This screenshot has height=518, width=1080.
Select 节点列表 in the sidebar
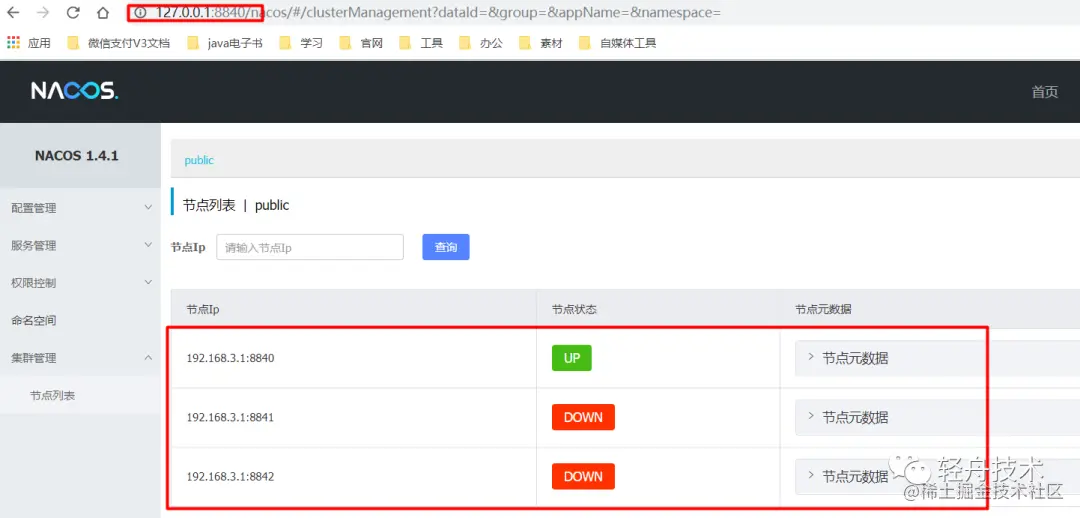coord(81,395)
